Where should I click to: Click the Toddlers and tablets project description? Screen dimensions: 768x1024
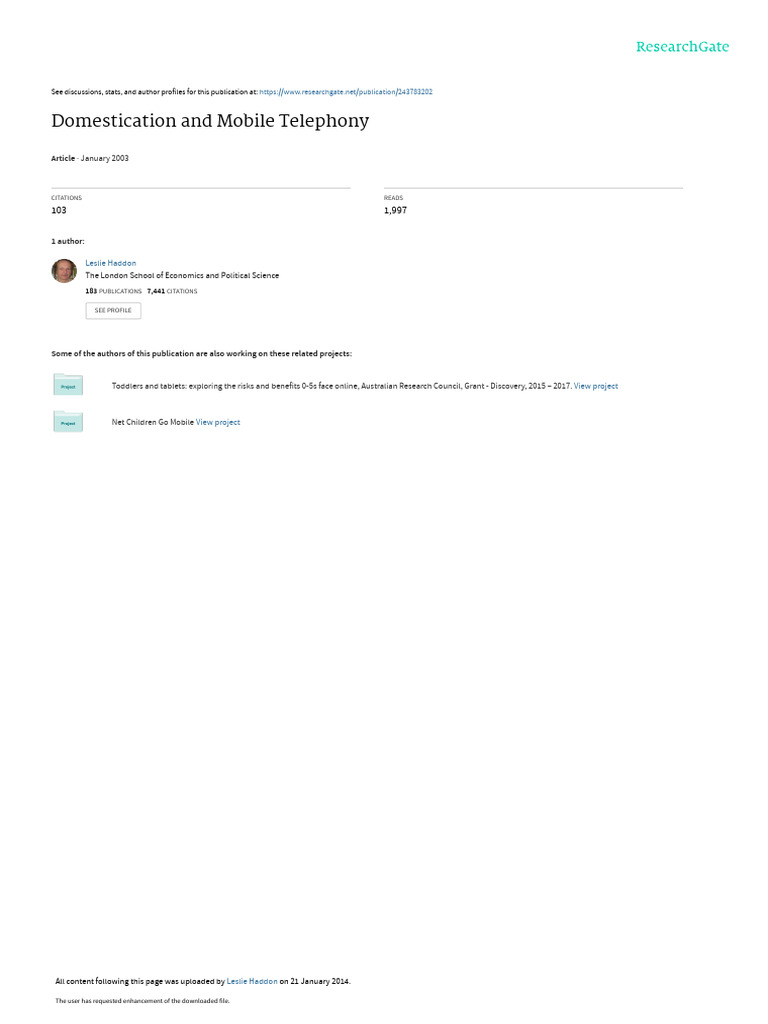pyautogui.click(x=342, y=386)
